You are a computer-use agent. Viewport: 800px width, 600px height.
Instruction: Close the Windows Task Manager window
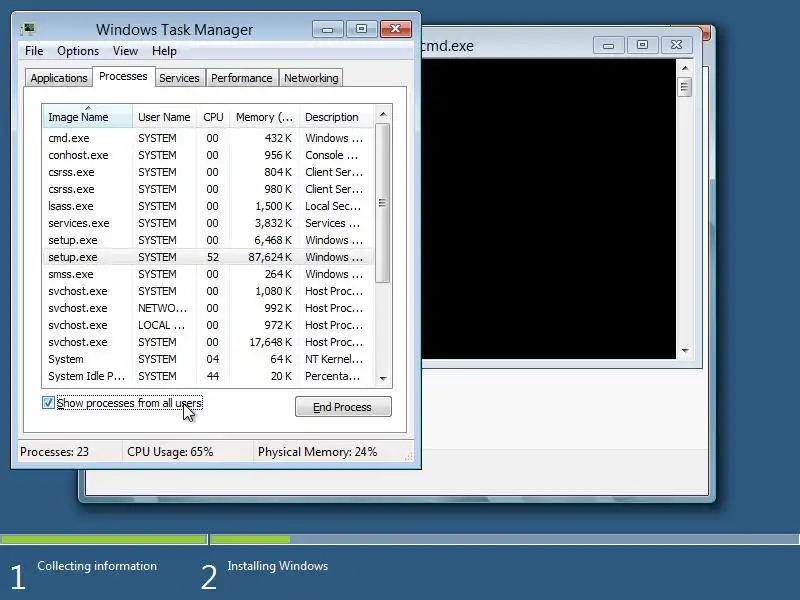pyautogui.click(x=395, y=29)
